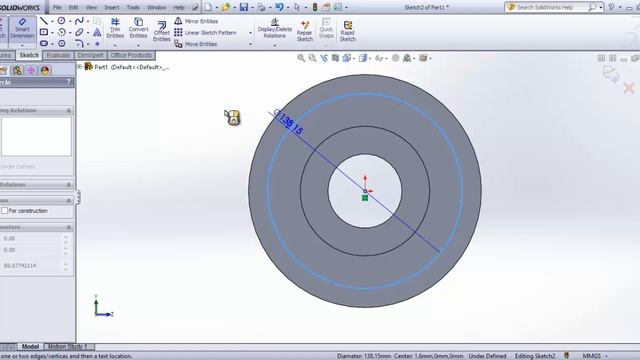Viewport: 640px width, 360px height.
Task: Toggle Rapid Sketch
Action: point(348,31)
